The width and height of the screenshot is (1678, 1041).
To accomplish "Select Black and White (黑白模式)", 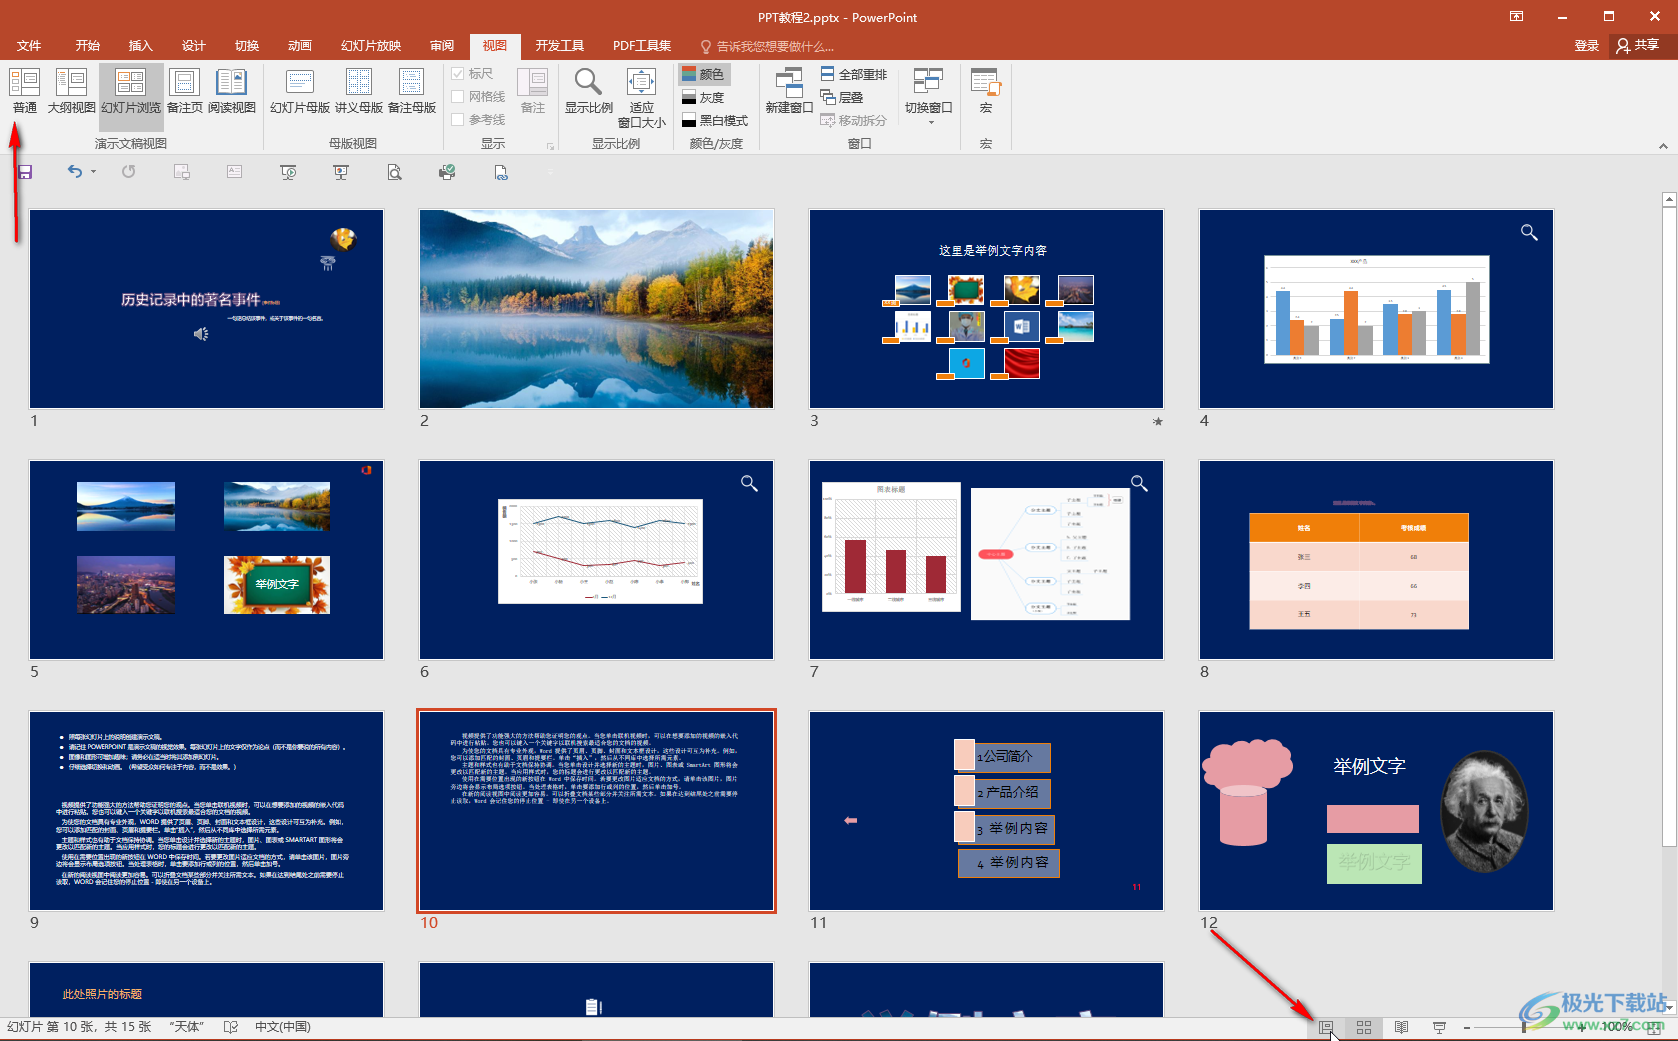I will click(x=714, y=120).
